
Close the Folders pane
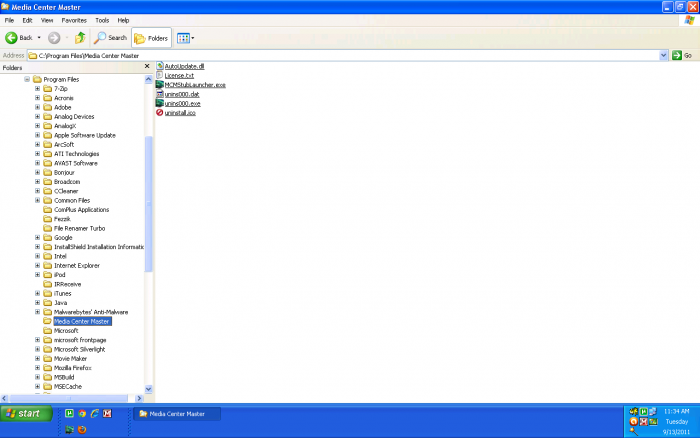point(147,68)
